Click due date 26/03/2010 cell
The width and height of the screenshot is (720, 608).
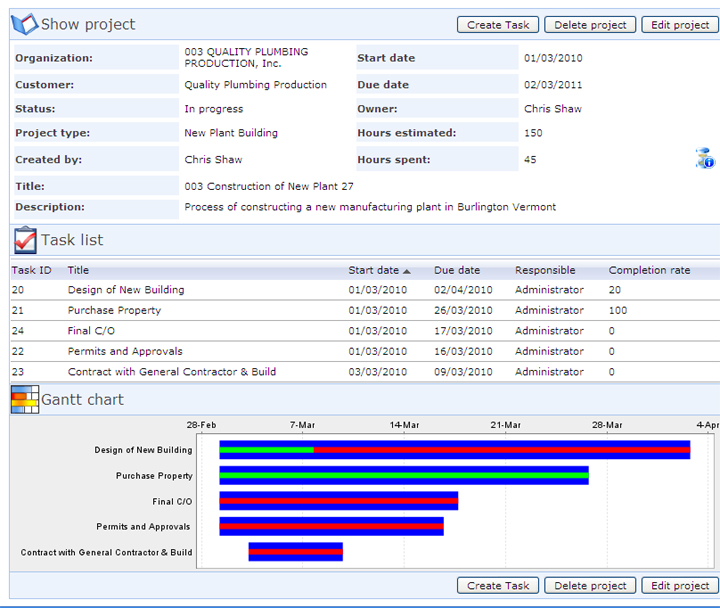click(463, 310)
